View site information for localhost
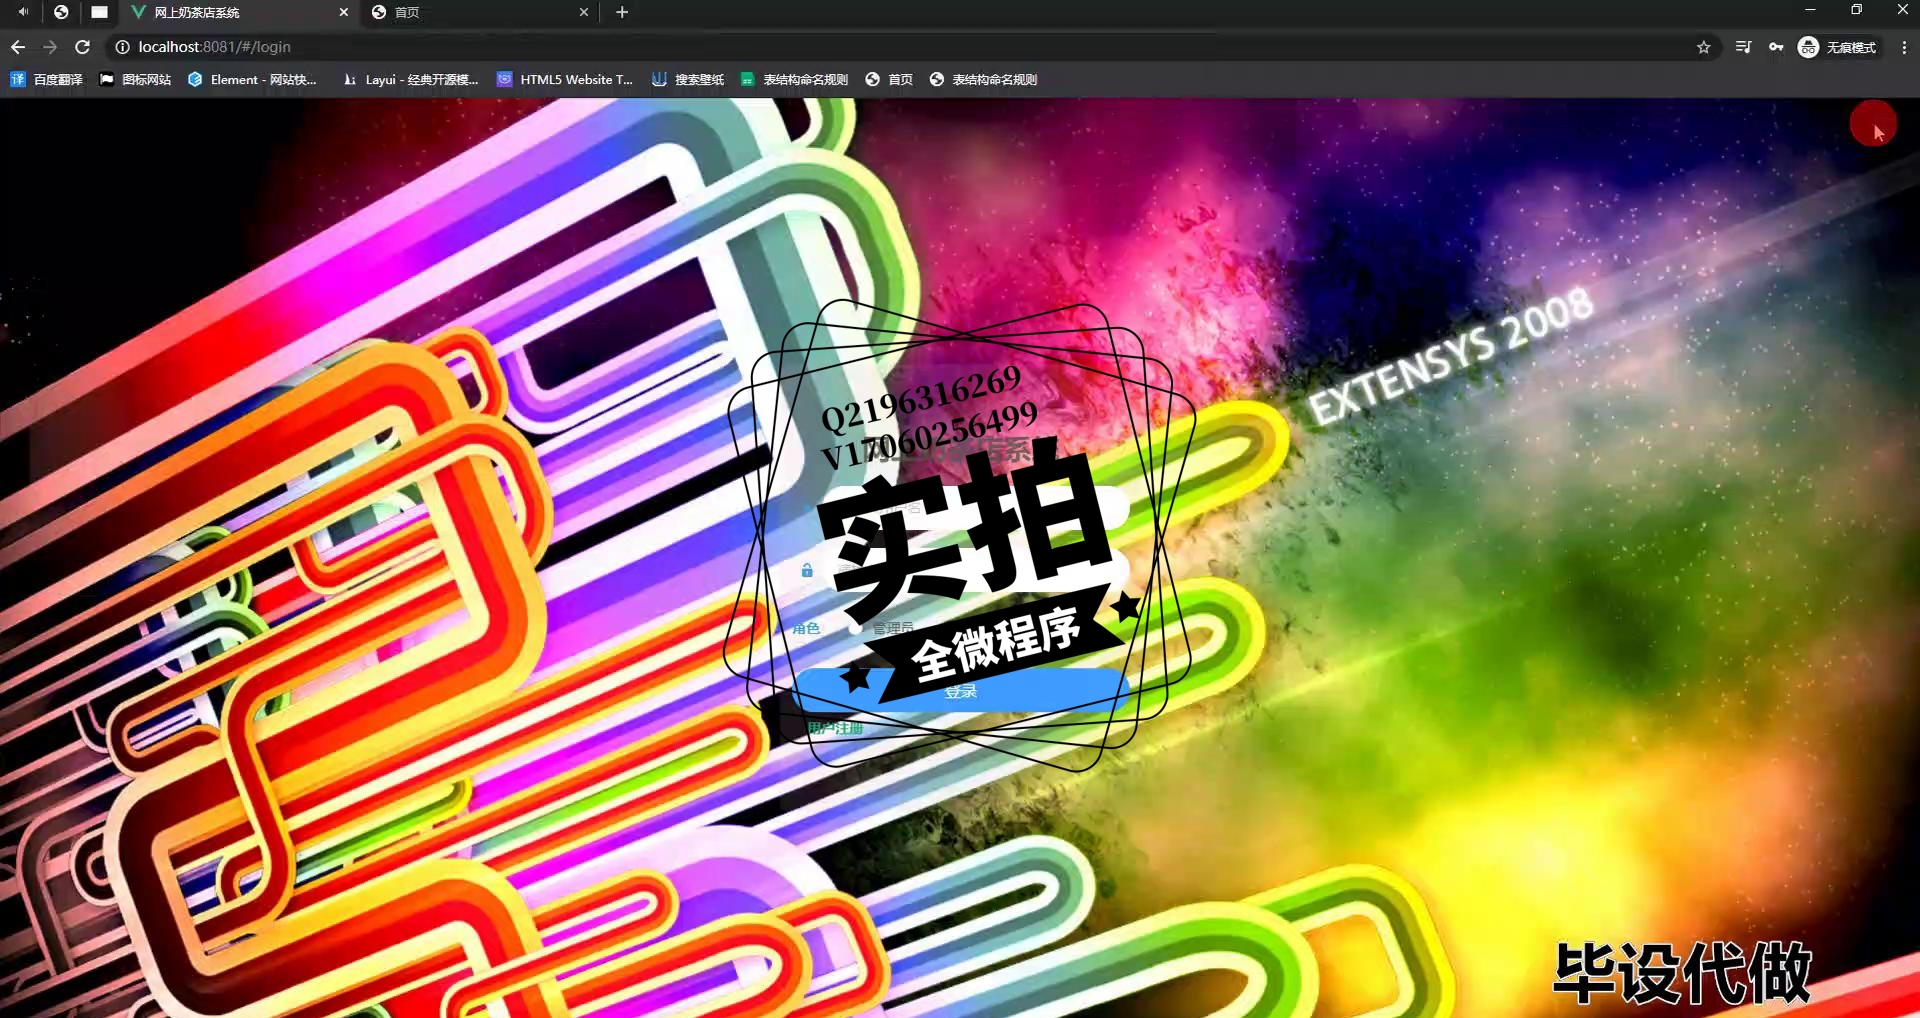The height and width of the screenshot is (1018, 1920). coord(122,47)
